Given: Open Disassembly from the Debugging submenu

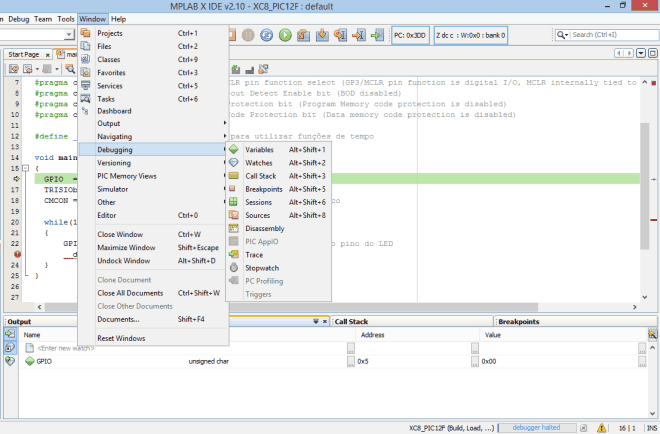Looking at the screenshot, I should [x=279, y=228].
